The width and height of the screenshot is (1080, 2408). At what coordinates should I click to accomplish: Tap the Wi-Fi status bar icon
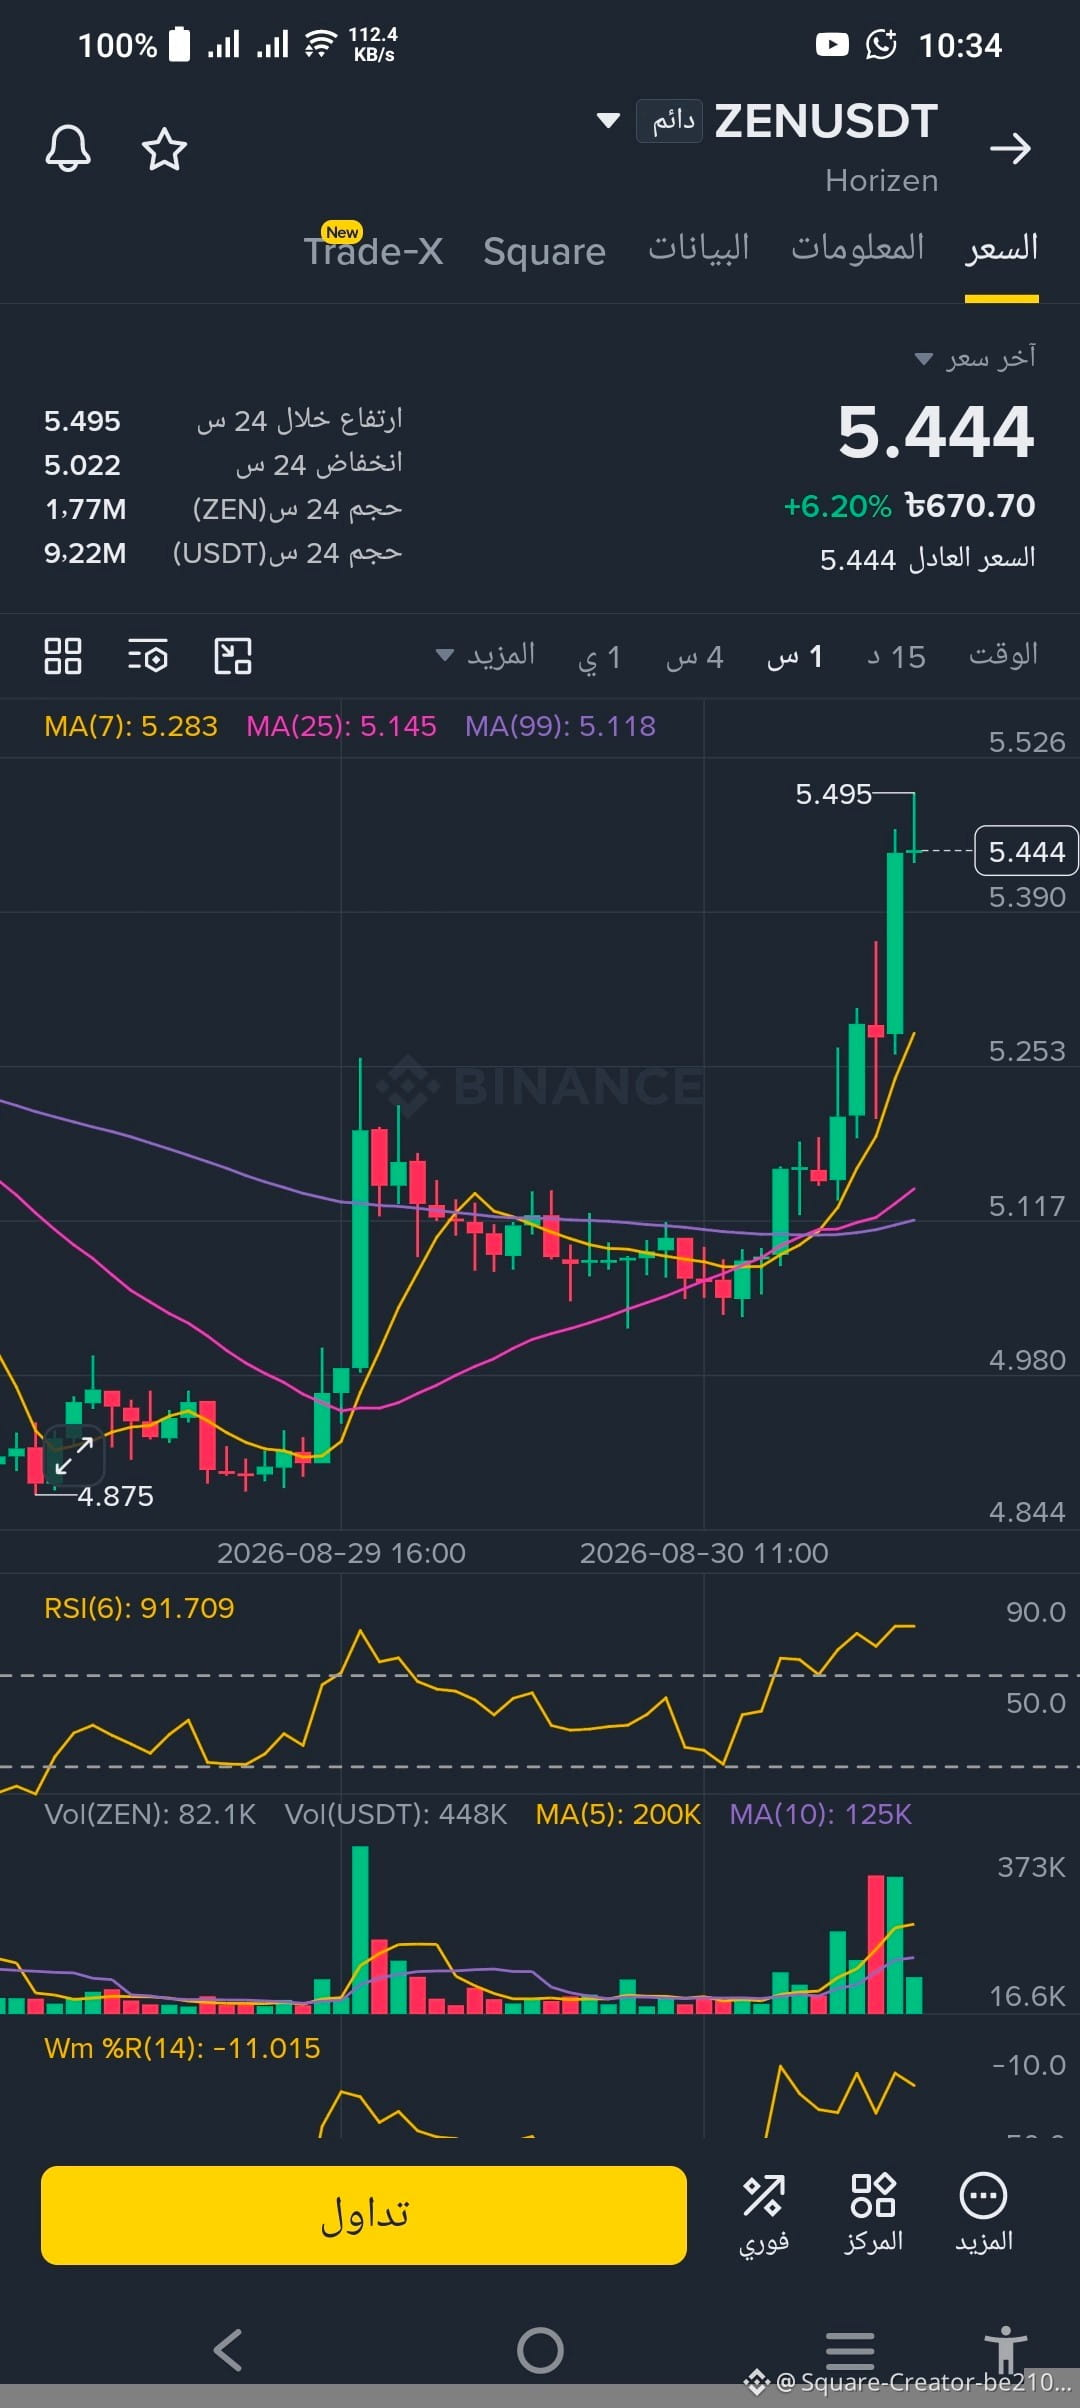(x=319, y=44)
